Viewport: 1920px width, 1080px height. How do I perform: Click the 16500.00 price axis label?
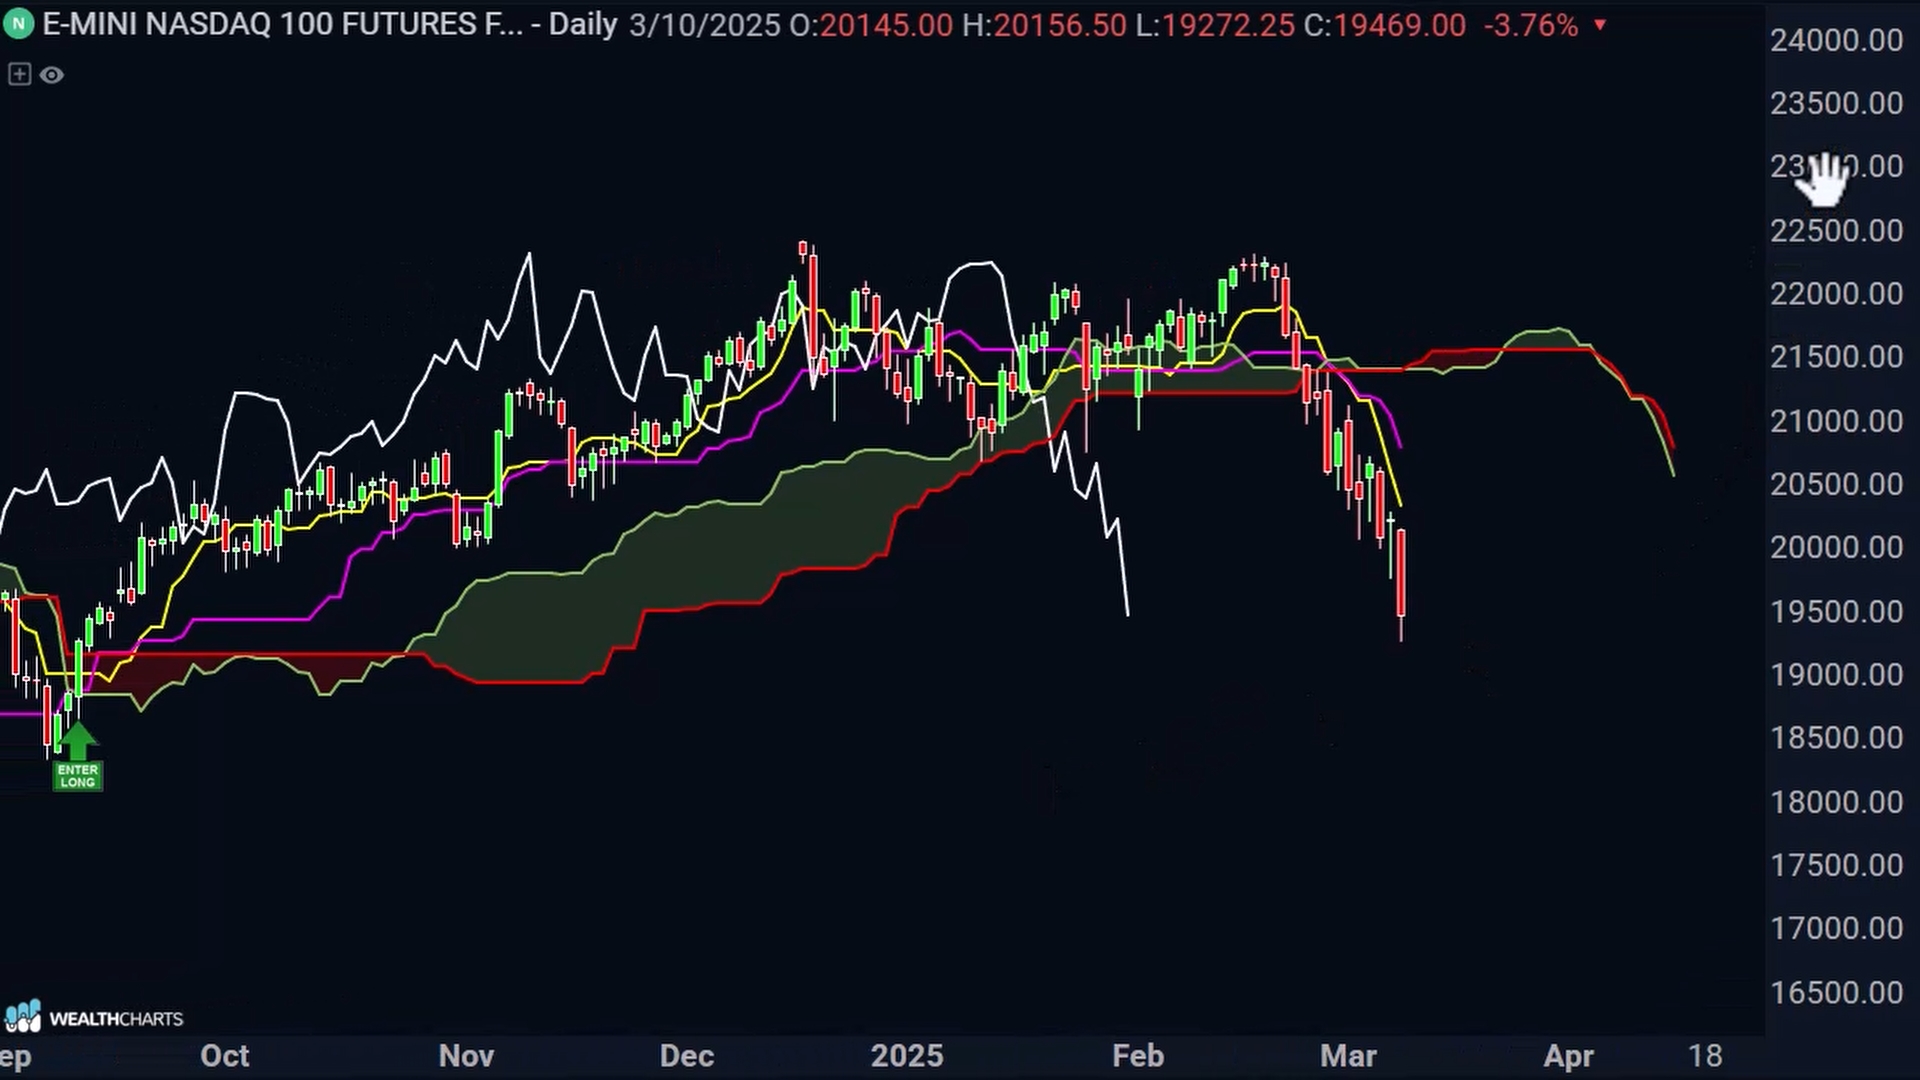tap(1836, 992)
